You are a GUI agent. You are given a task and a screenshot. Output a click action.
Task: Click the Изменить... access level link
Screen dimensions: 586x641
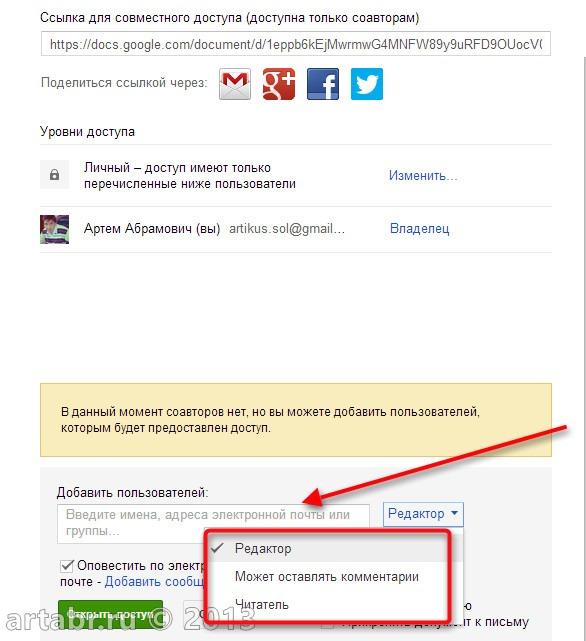click(x=423, y=175)
